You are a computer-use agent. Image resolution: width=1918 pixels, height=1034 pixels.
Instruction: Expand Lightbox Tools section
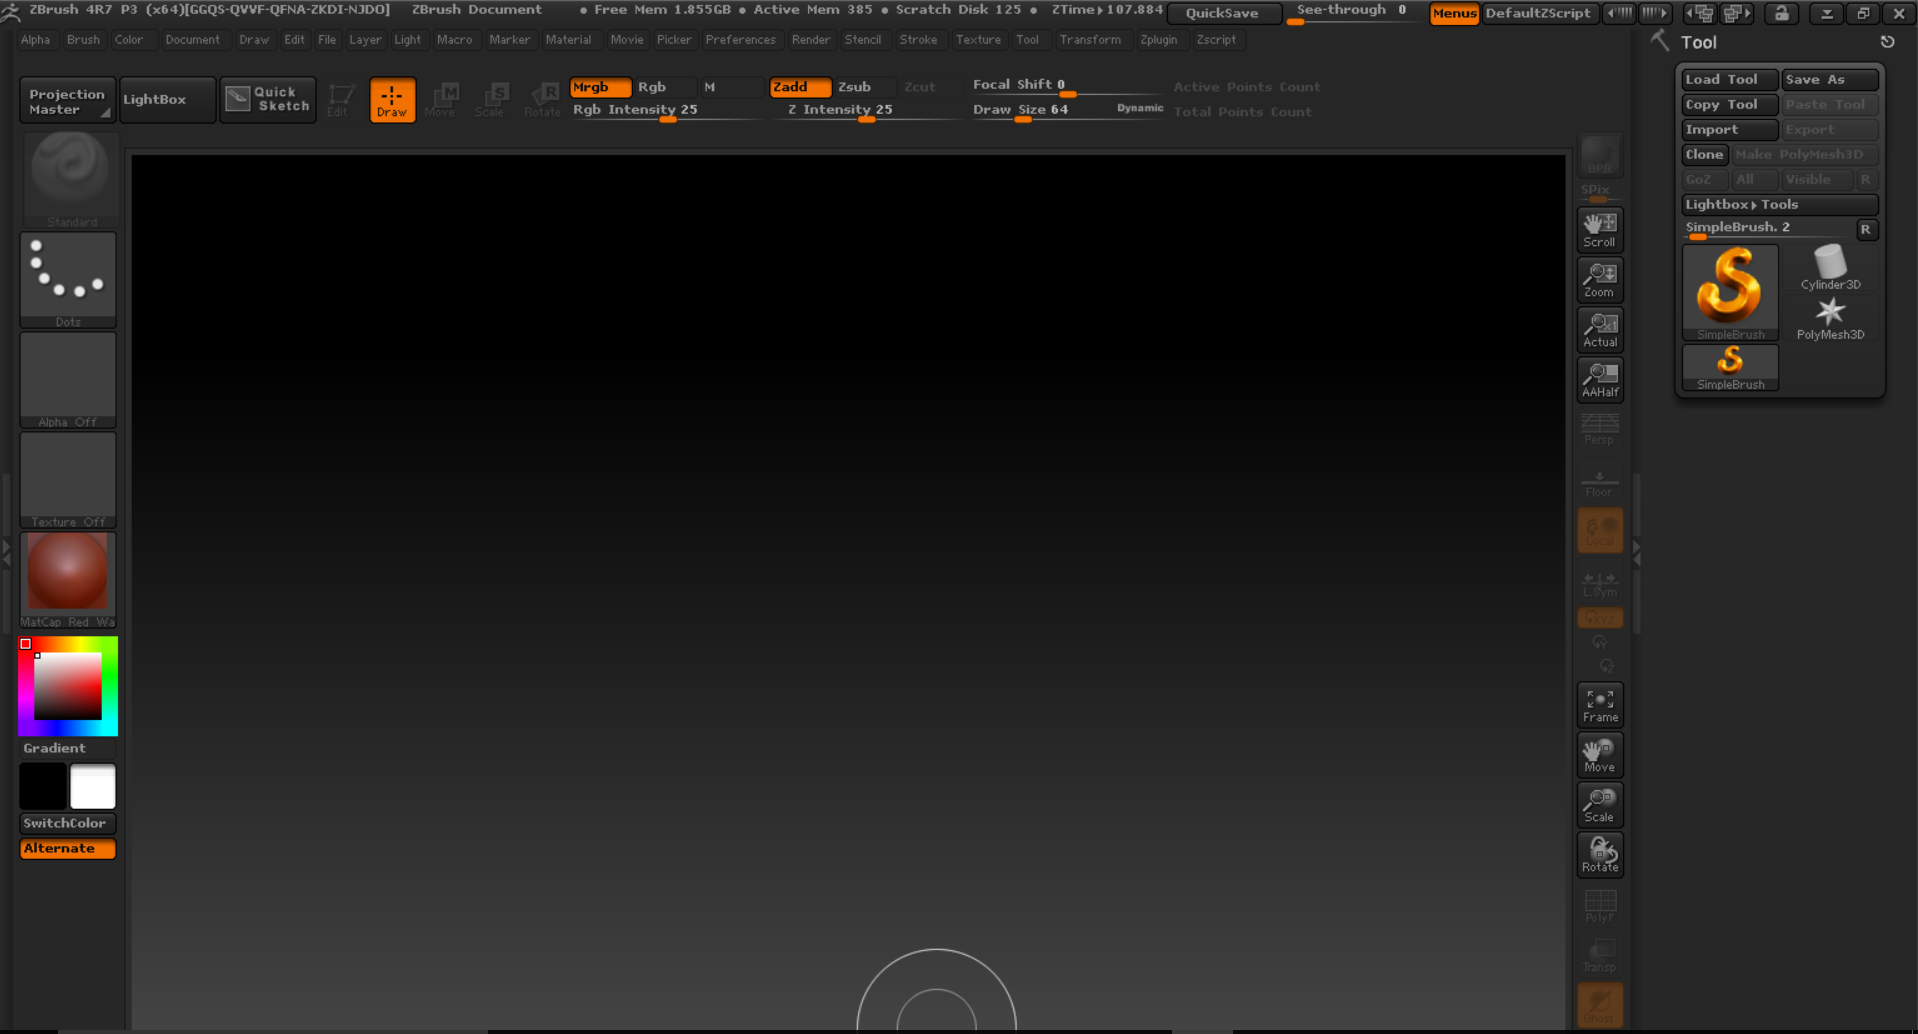(1779, 204)
